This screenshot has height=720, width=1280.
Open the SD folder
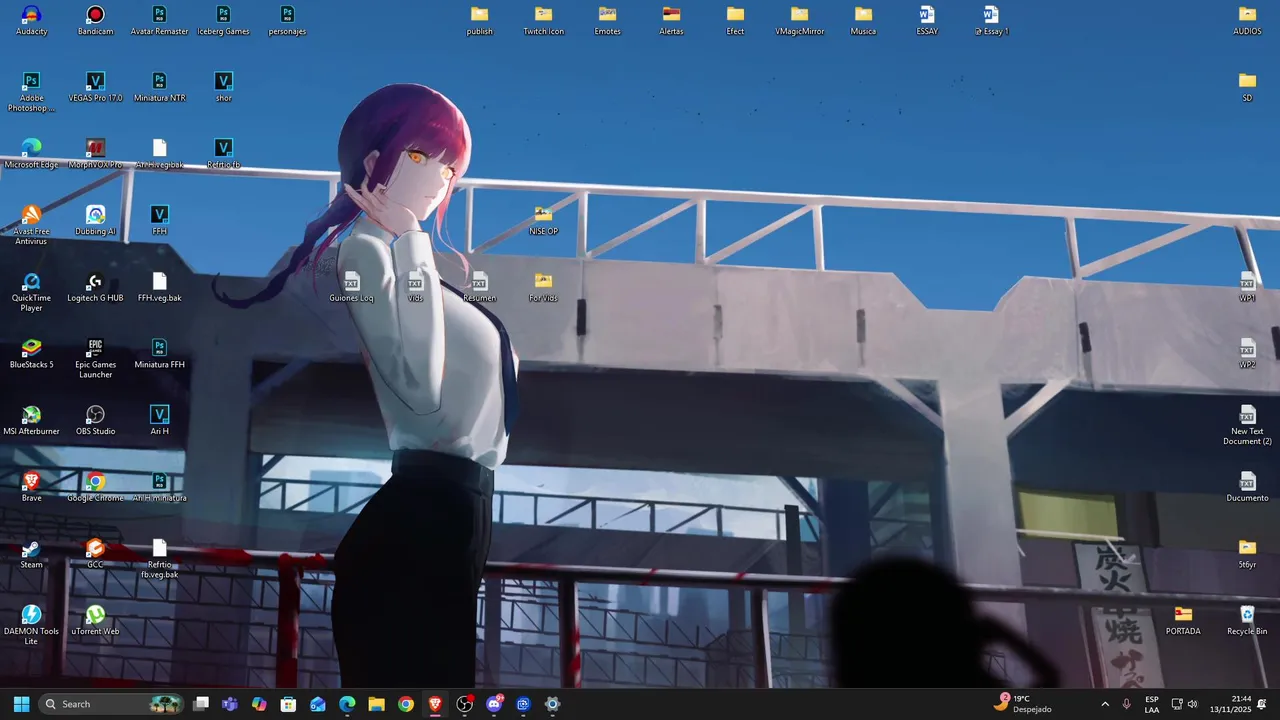[x=1247, y=87]
